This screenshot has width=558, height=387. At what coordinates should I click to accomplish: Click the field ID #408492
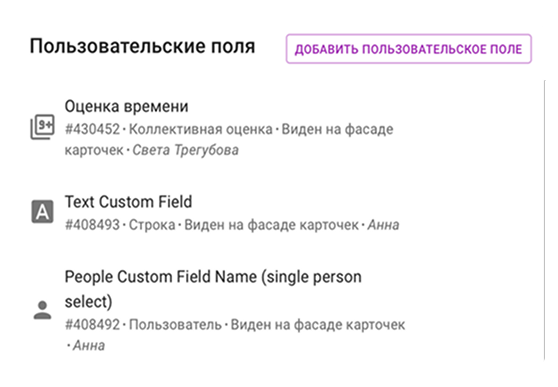click(92, 325)
